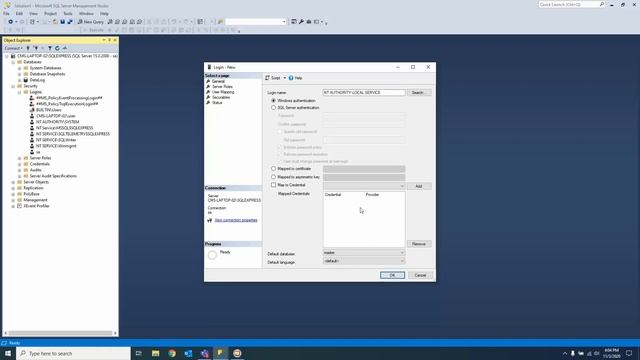
Task: Click the Task View taskbar icon
Action: [139, 353]
